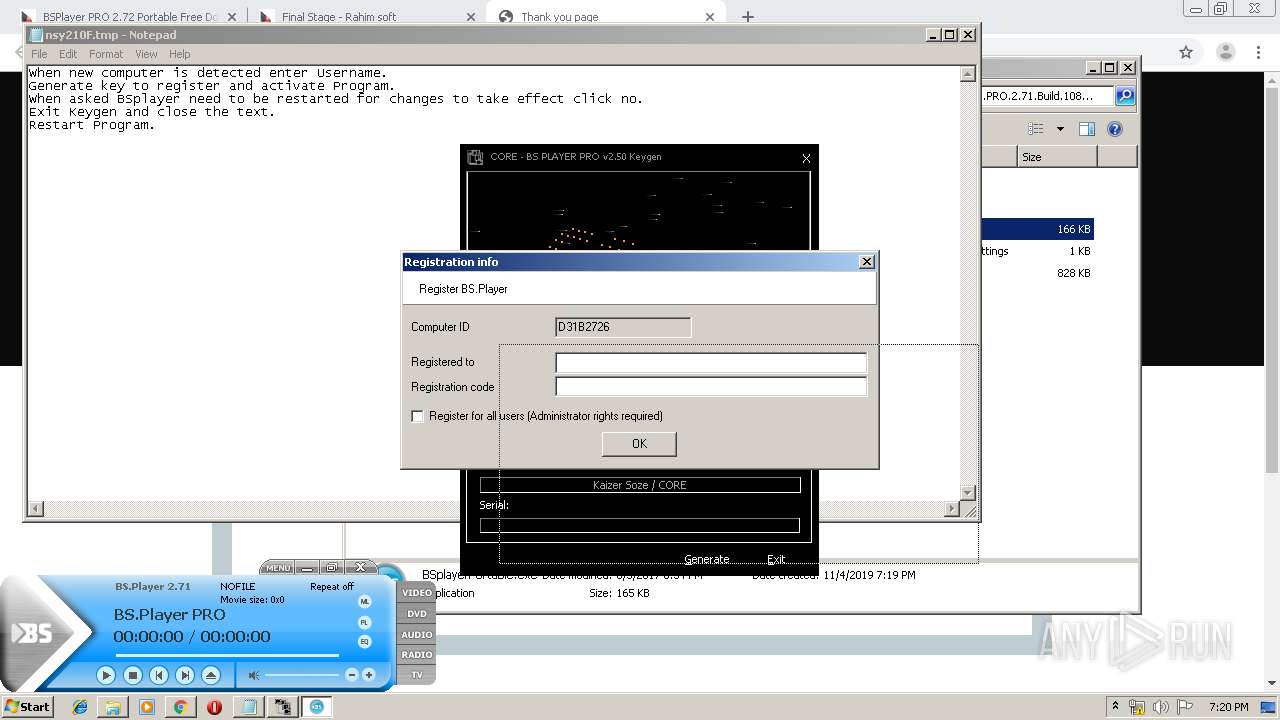Image resolution: width=1280 pixels, height=720 pixels.
Task: Open the Chrome three-dot menu
Action: 1258,52
